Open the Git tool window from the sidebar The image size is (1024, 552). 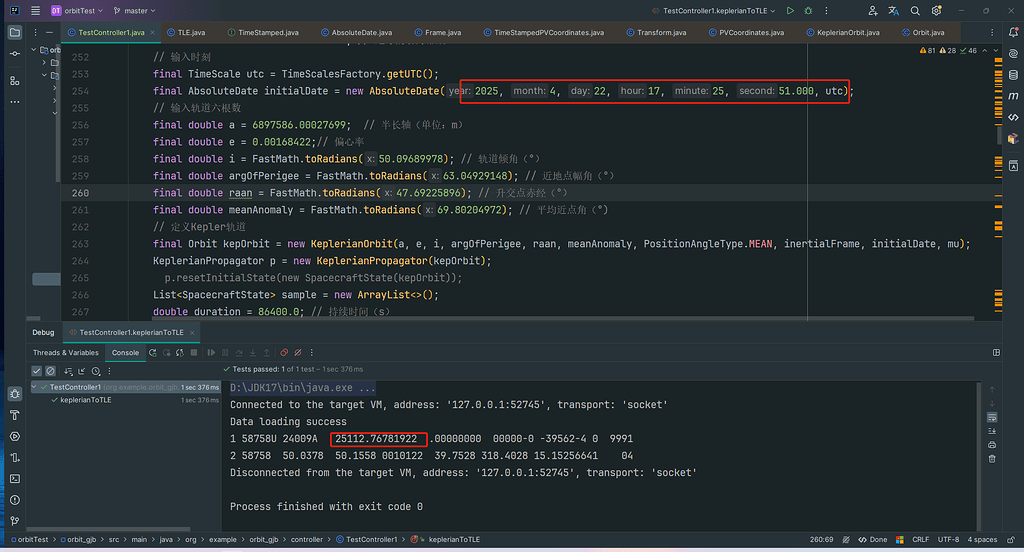pyautogui.click(x=14, y=522)
